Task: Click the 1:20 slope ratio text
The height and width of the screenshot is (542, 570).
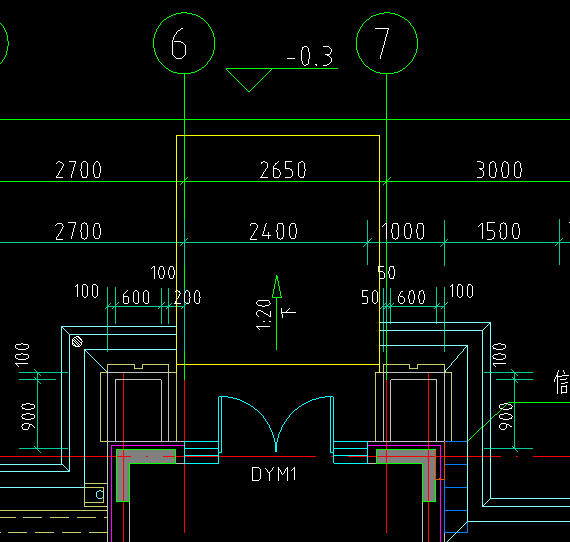Action: point(264,315)
